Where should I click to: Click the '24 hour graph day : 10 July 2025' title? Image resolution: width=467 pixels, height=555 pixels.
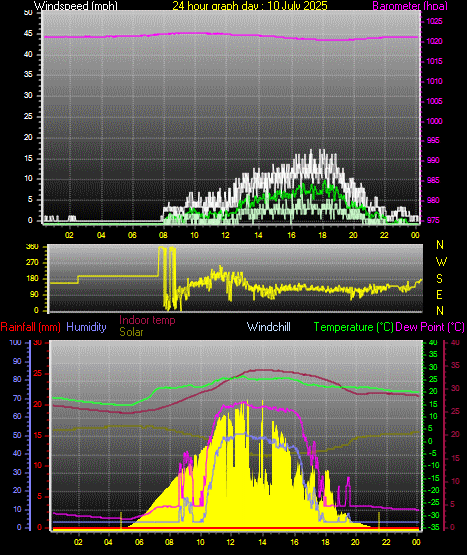point(250,5)
